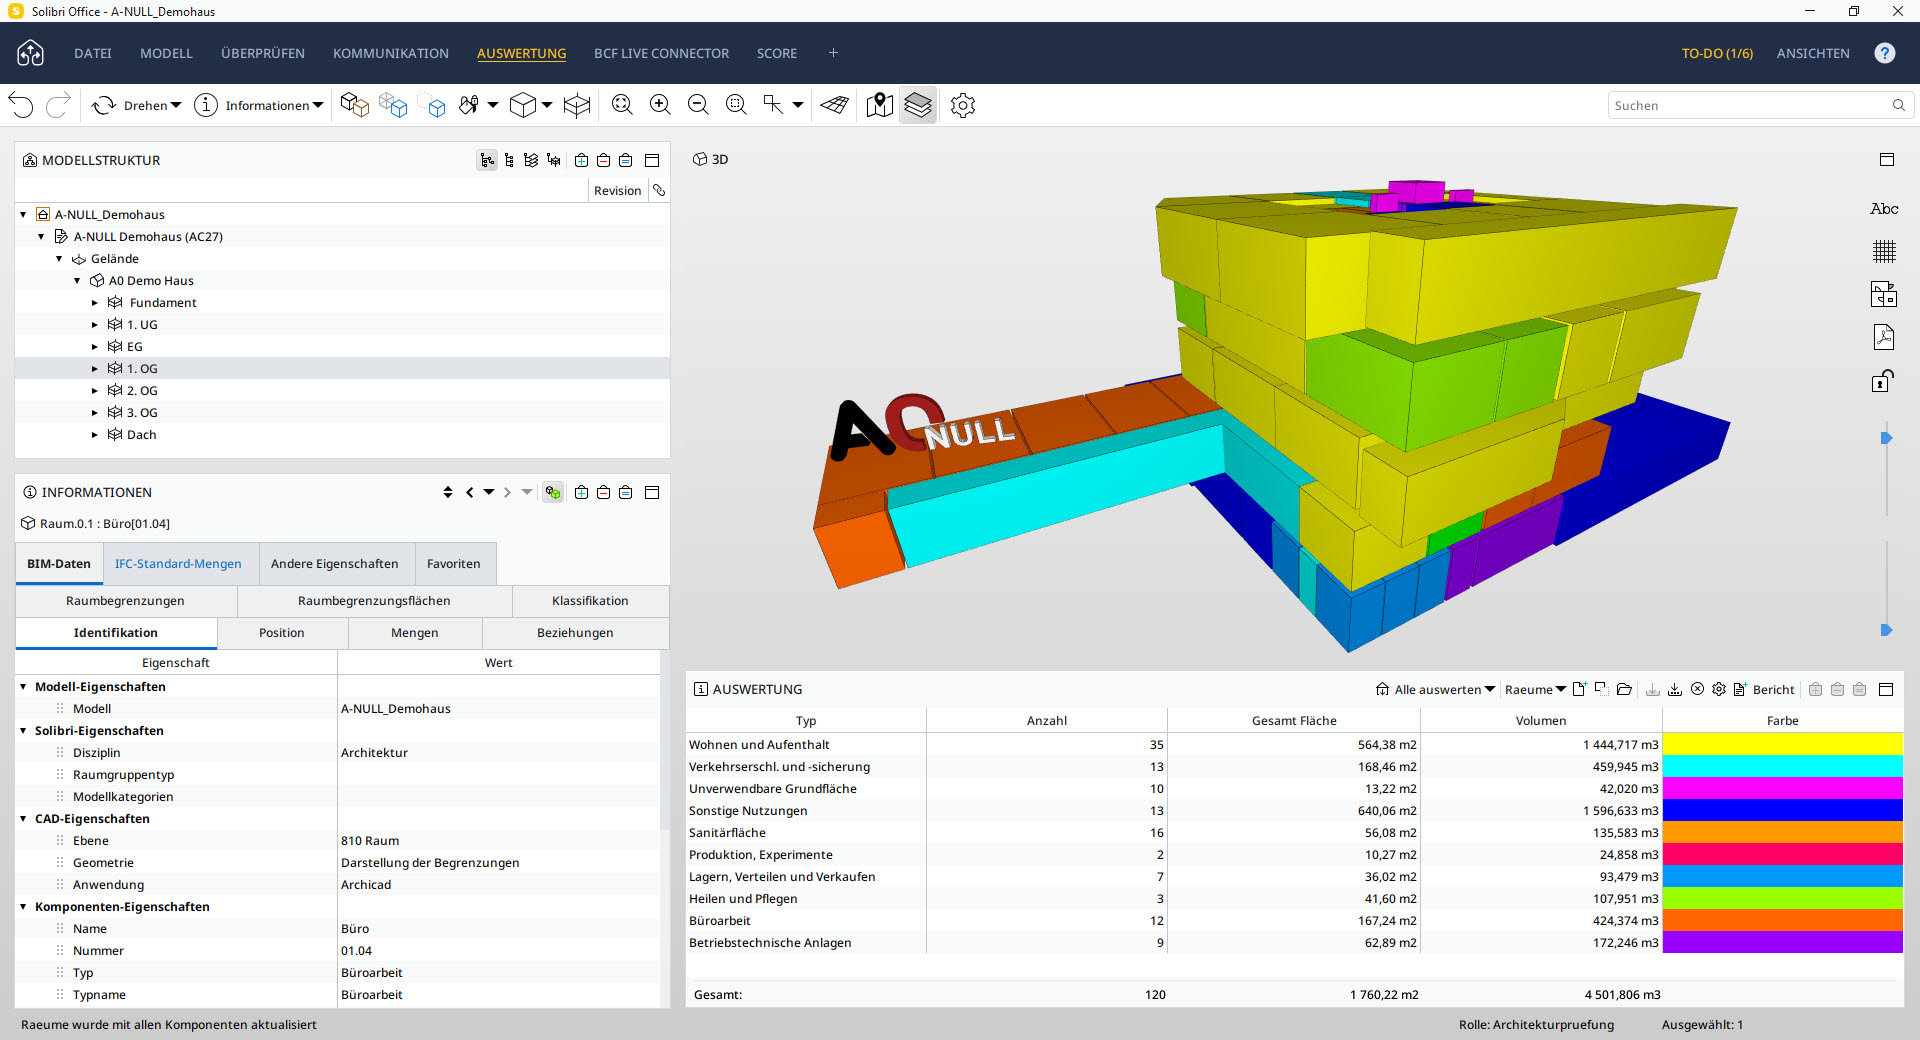Switch Modellstruktur to layer view mode

[x=531, y=160]
